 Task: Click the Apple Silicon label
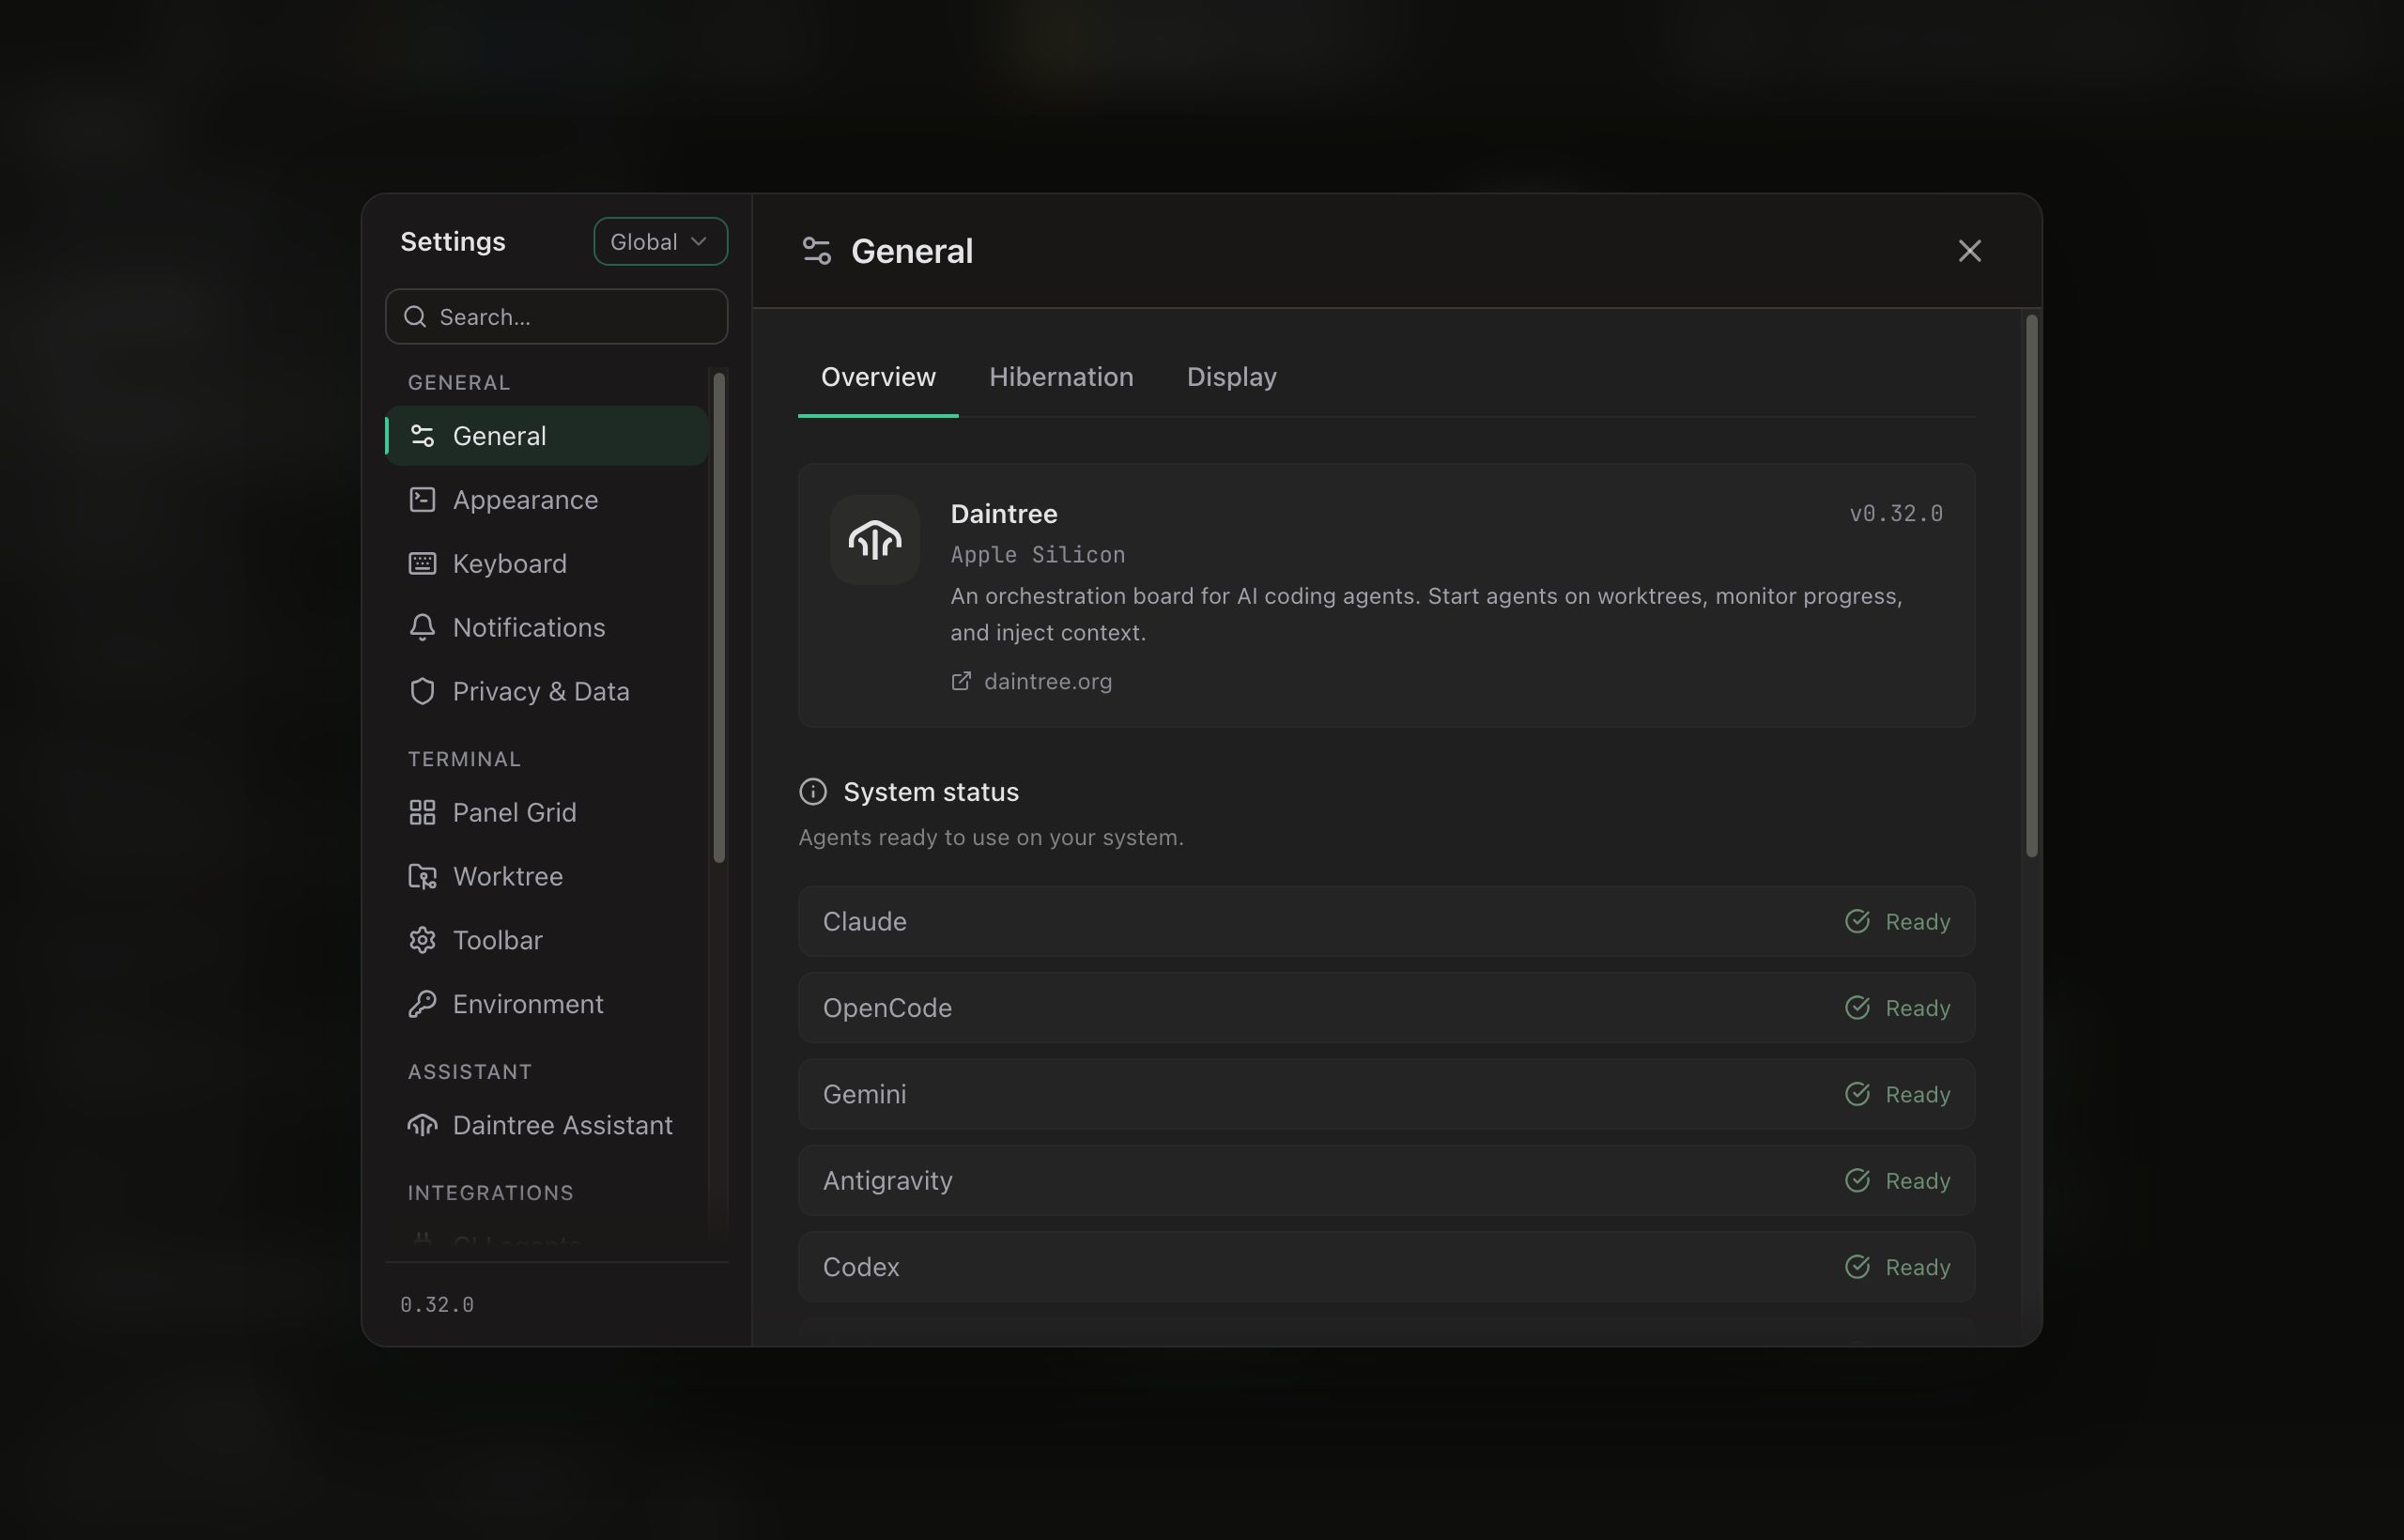pos(1037,555)
